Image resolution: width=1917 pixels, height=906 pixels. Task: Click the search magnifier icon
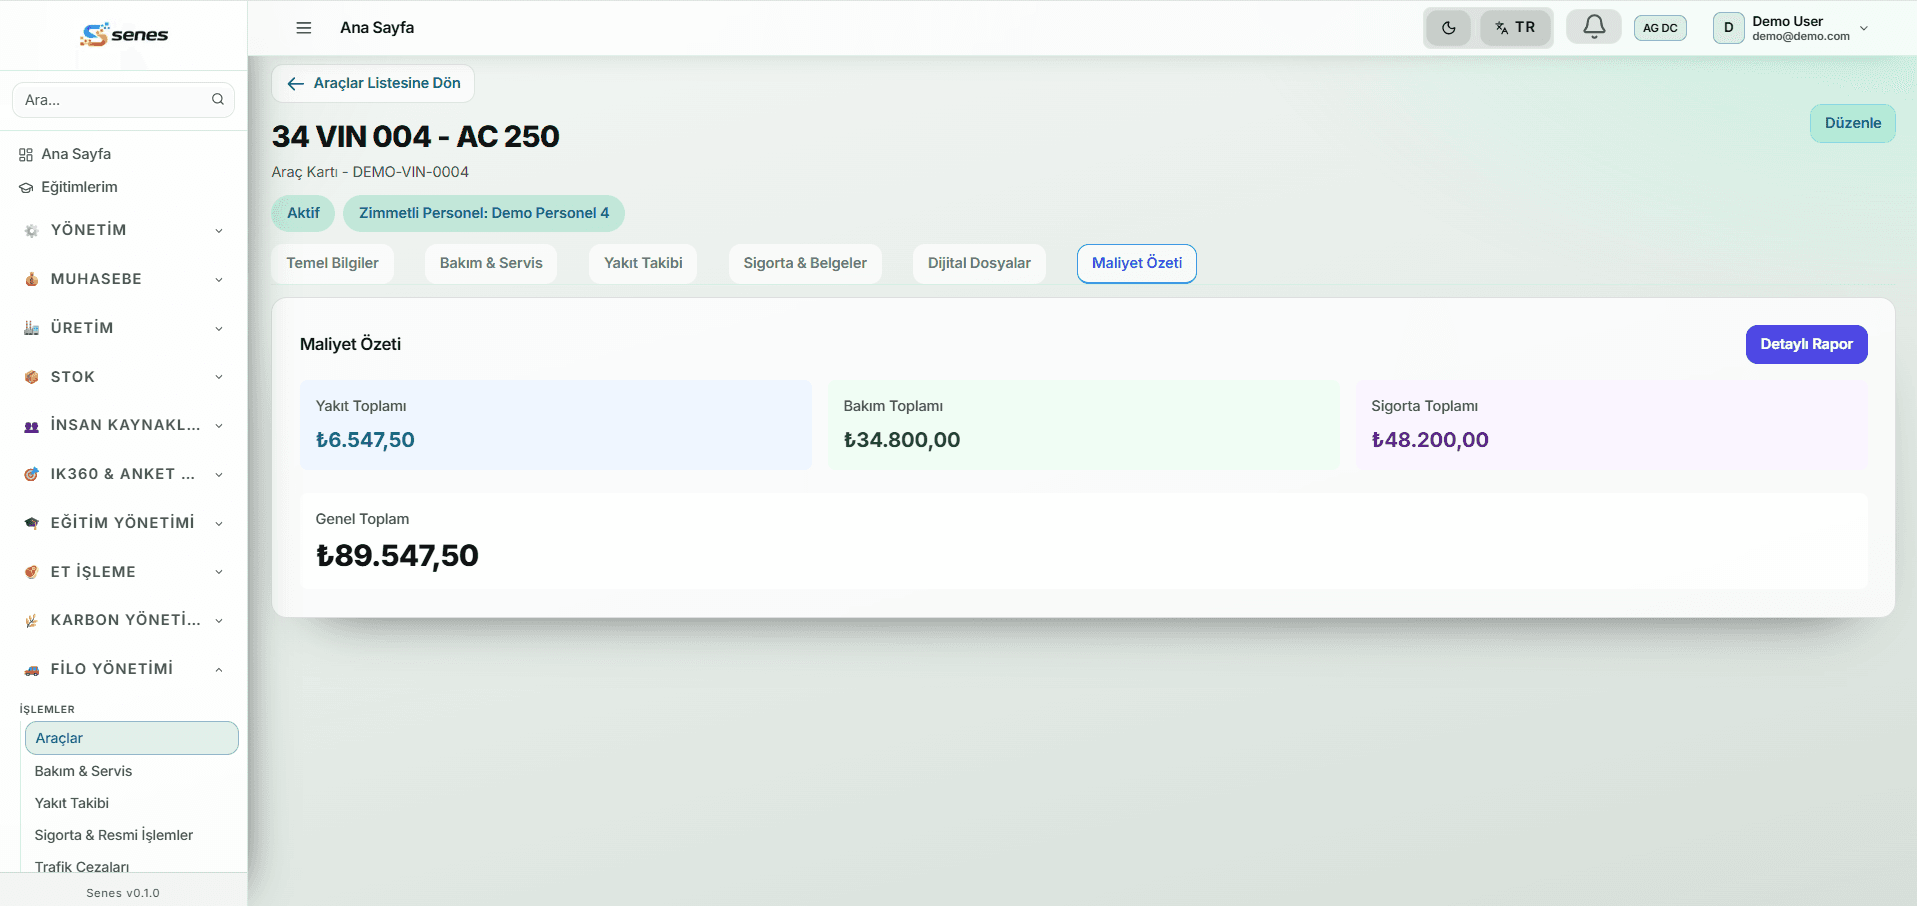(218, 99)
